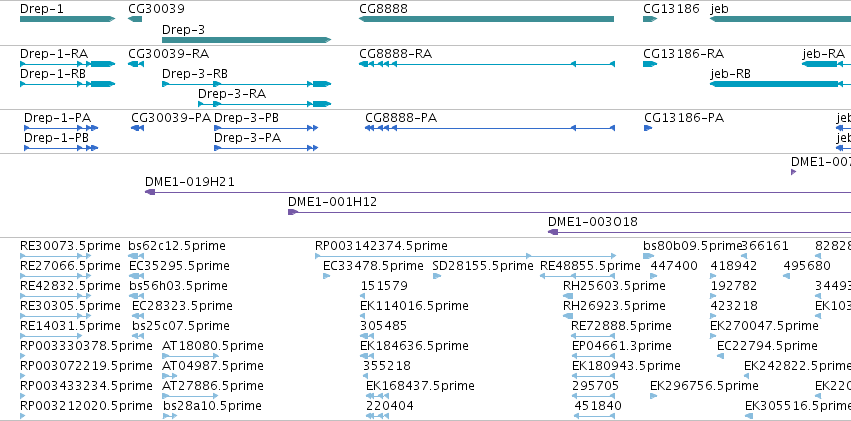Click the DME1-003O18 clone start arrow
Screen dimensions: 851x421
tap(553, 232)
